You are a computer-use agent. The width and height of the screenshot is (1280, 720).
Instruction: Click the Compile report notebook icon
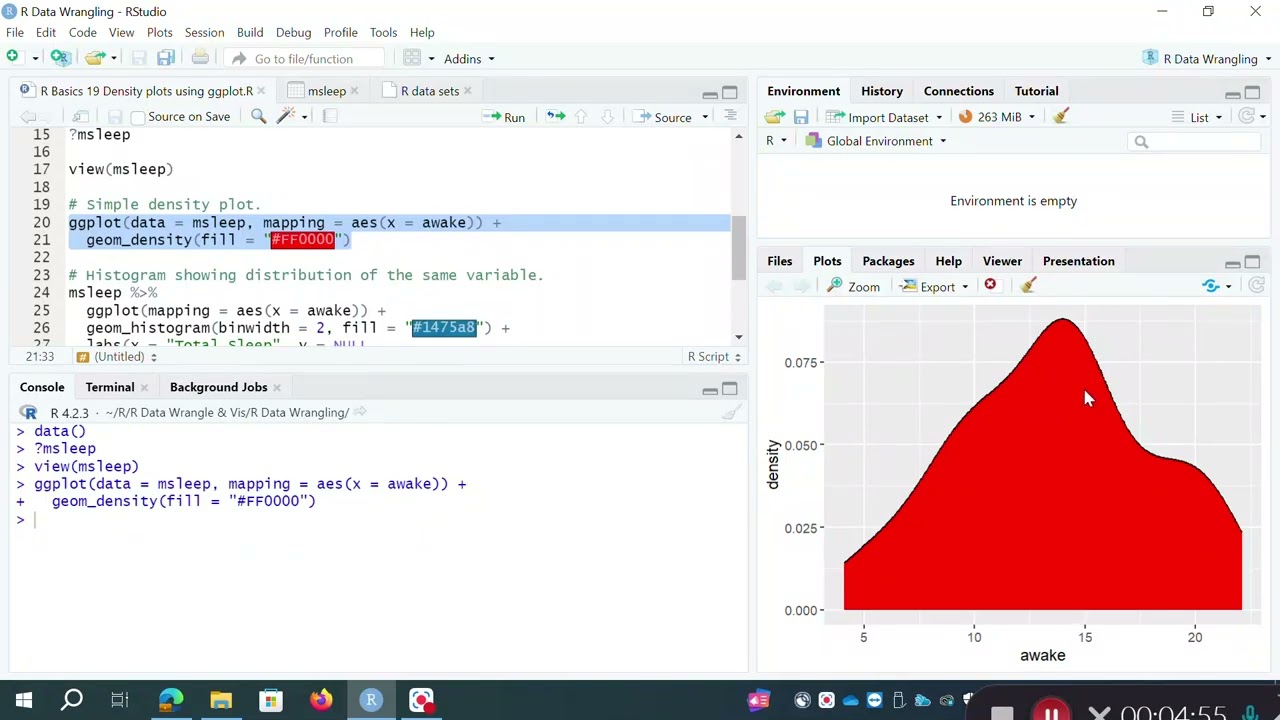330,117
